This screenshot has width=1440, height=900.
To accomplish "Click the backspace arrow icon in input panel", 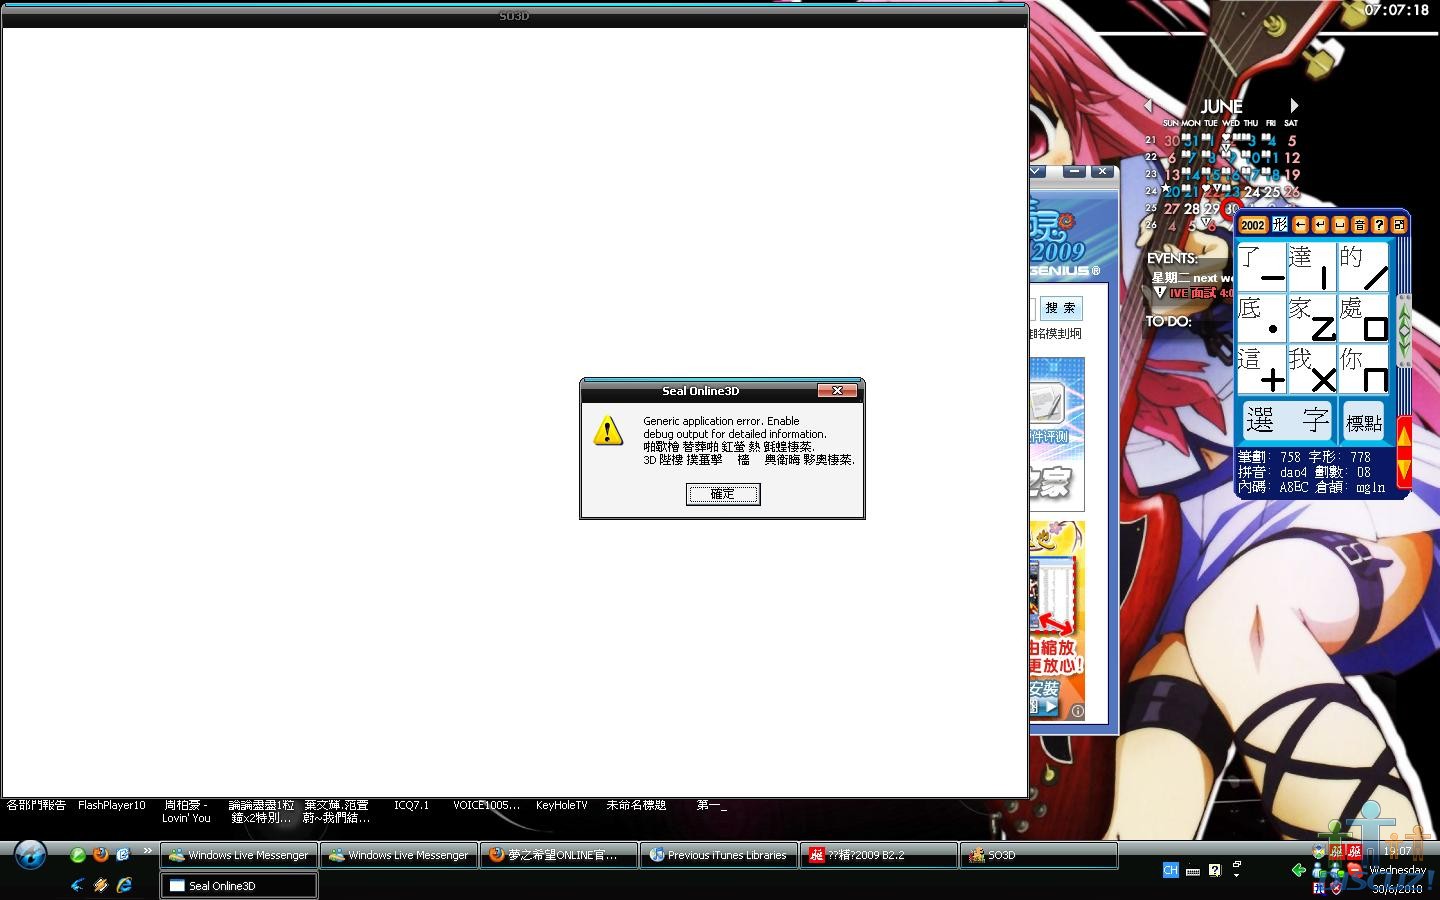I will 1301,225.
